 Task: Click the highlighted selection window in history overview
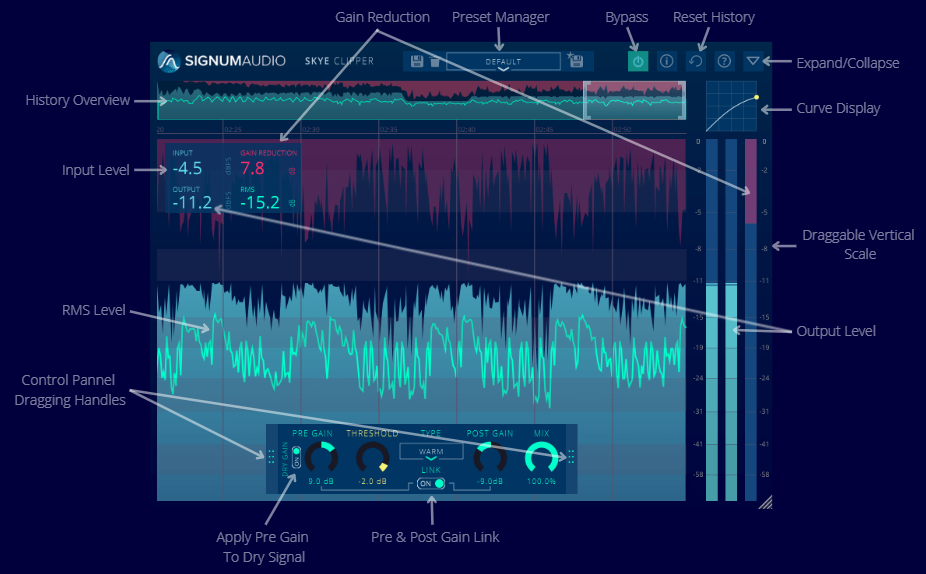tap(635, 100)
